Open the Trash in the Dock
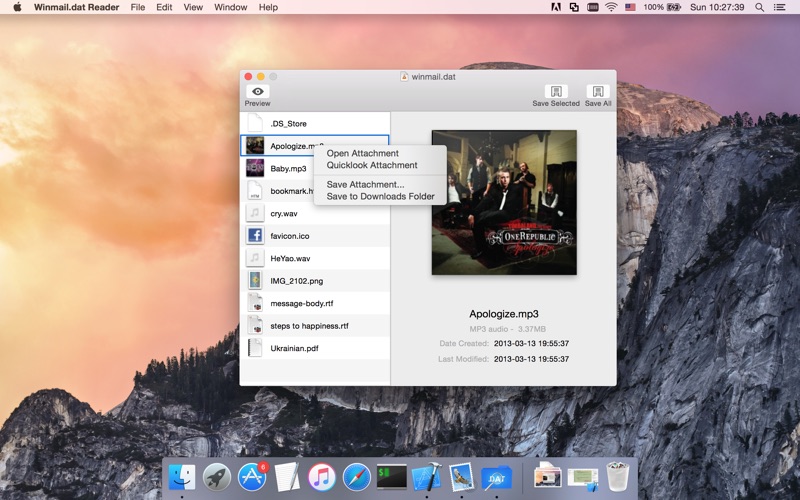The height and width of the screenshot is (500, 800). 618,476
